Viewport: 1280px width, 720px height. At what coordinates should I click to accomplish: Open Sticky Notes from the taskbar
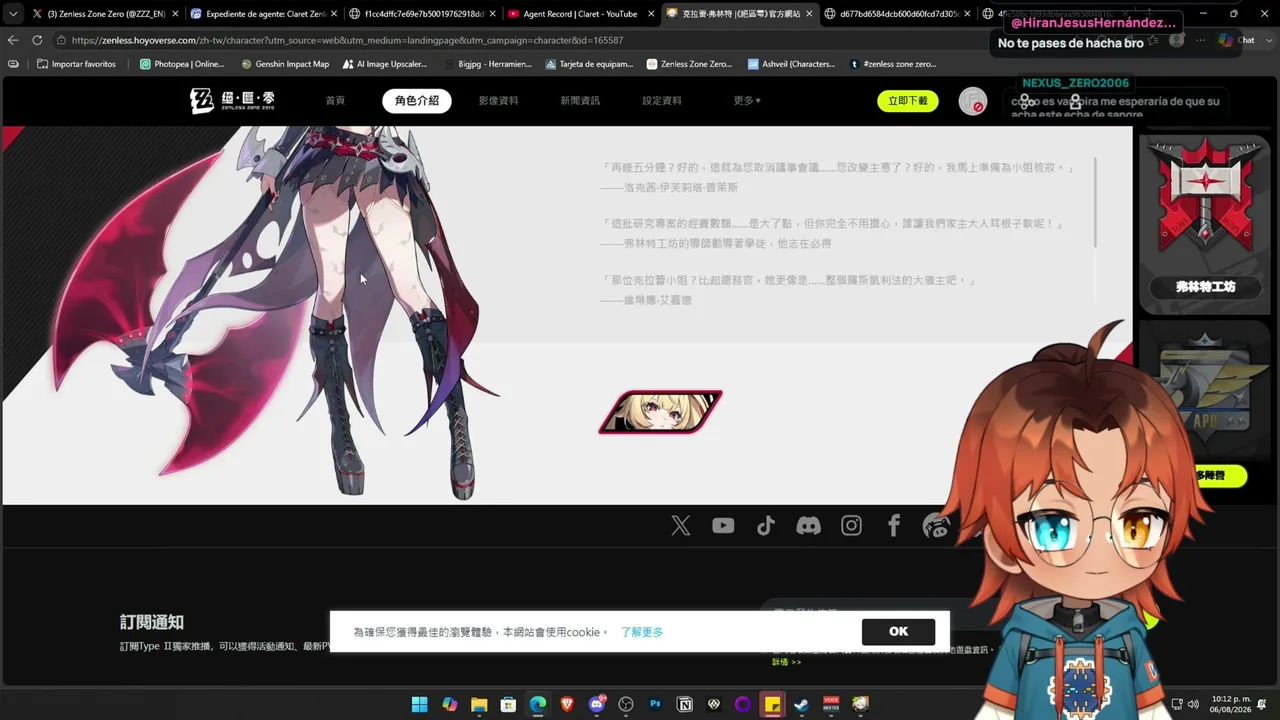coord(772,704)
